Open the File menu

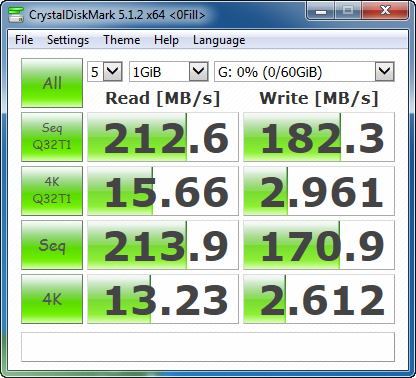click(x=24, y=40)
